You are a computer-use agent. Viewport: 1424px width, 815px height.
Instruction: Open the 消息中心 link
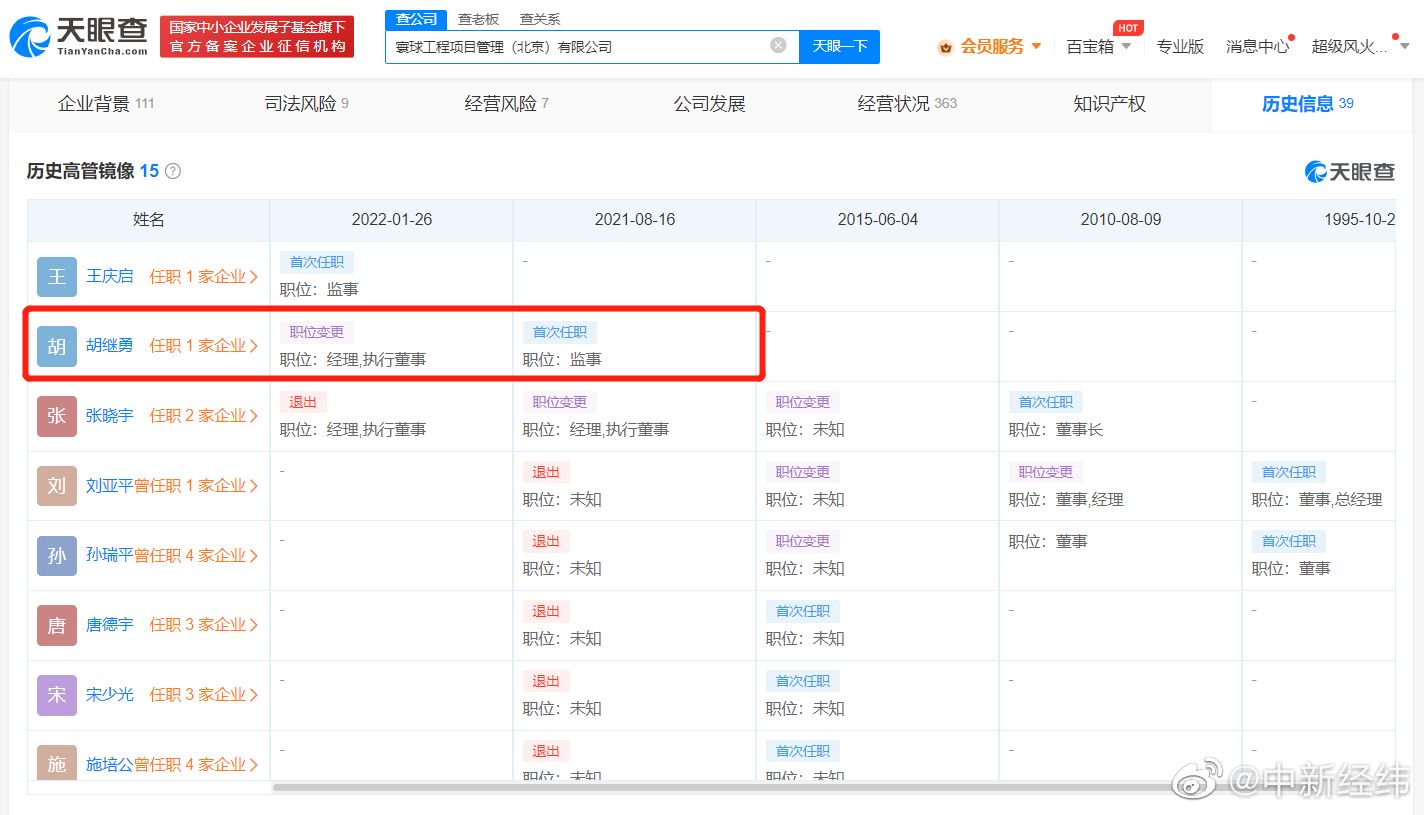[x=1258, y=47]
